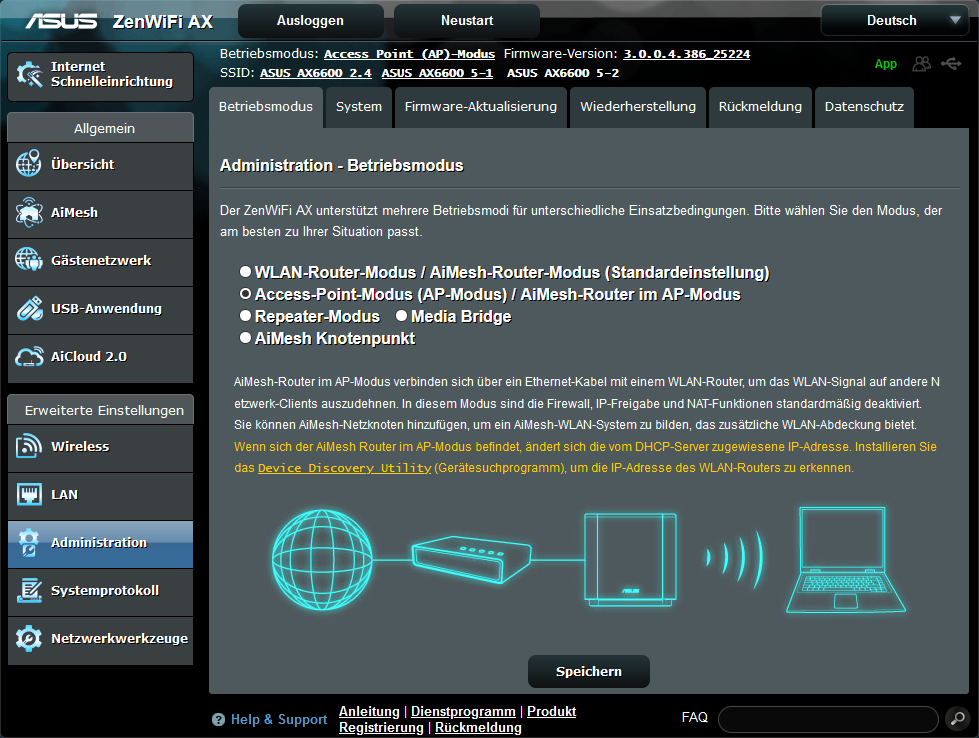Viewport: 979px width, 738px height.
Task: Click the AiMesh sidebar icon
Action: [29, 212]
